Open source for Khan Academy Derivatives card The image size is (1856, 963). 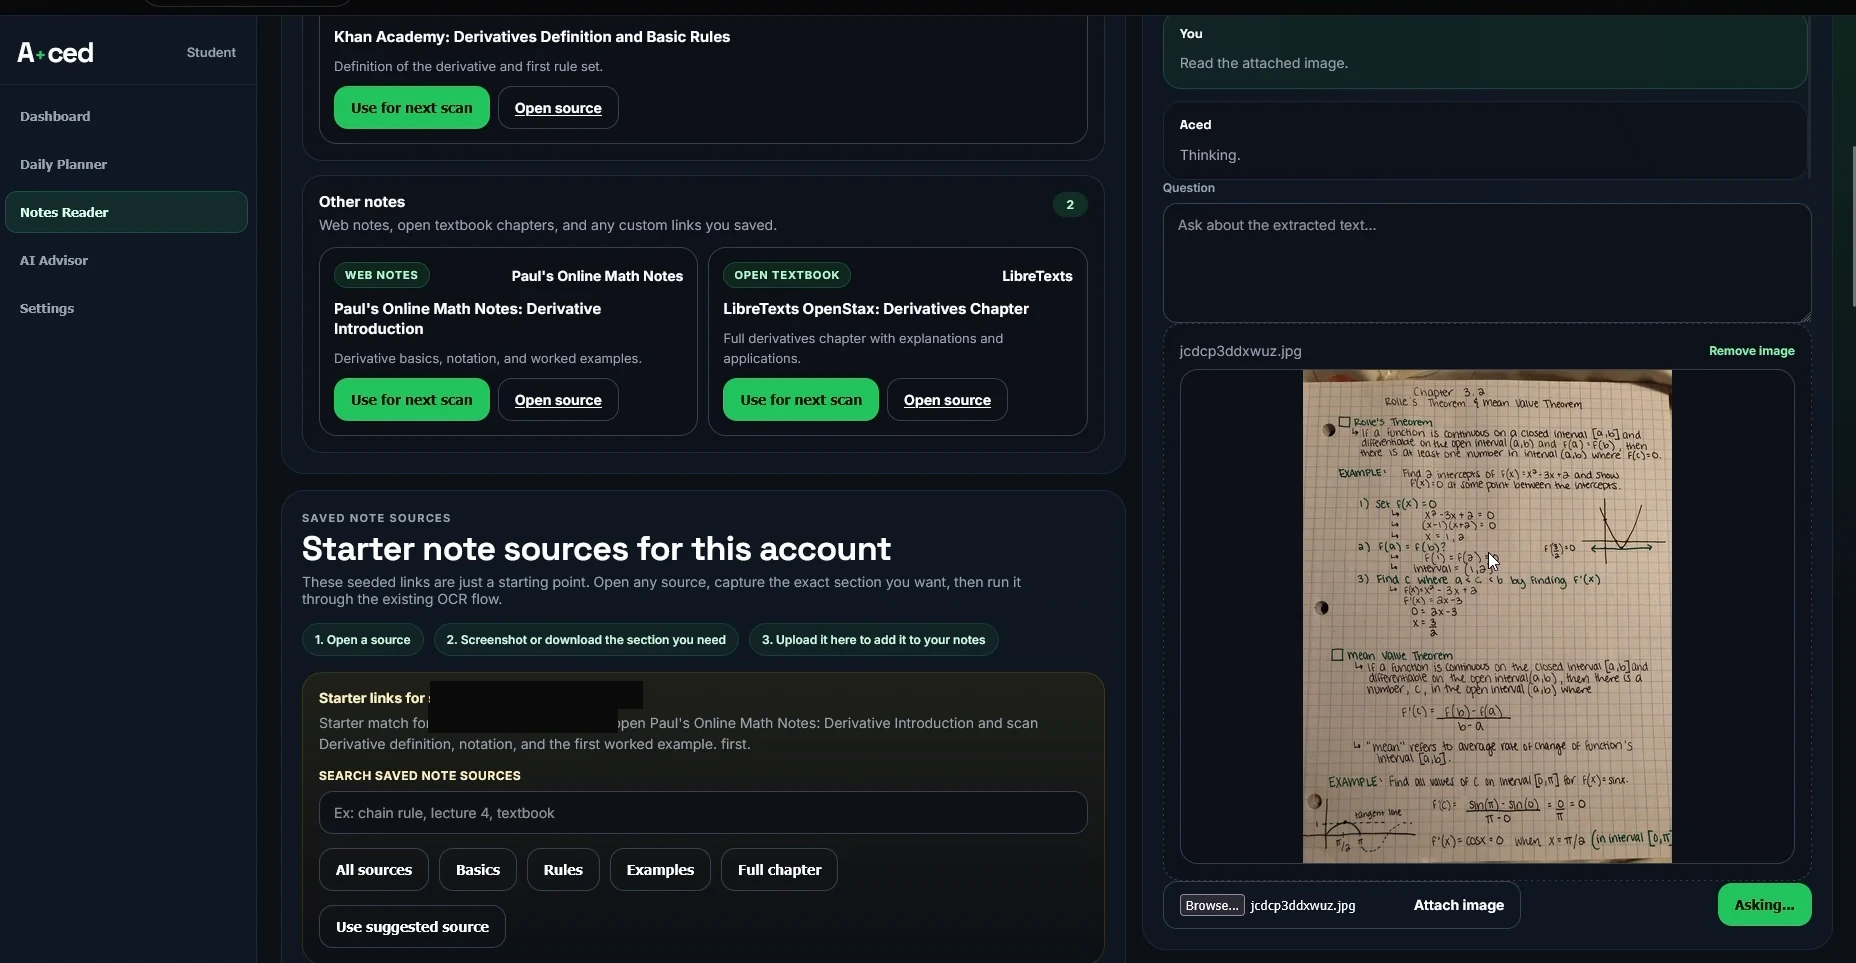pyautogui.click(x=558, y=108)
